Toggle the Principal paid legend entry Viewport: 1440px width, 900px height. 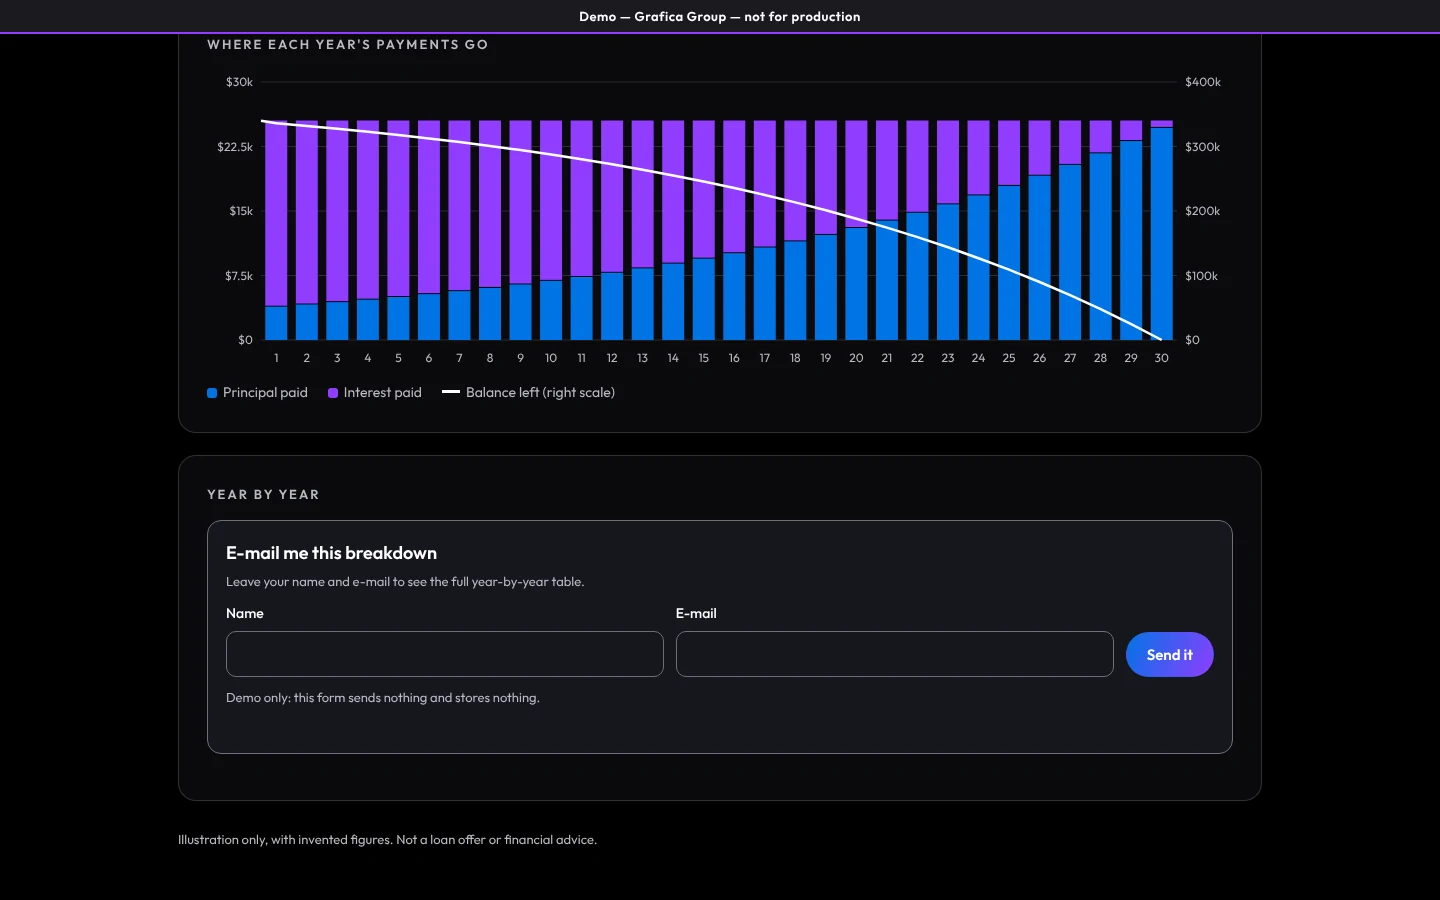[x=257, y=393]
